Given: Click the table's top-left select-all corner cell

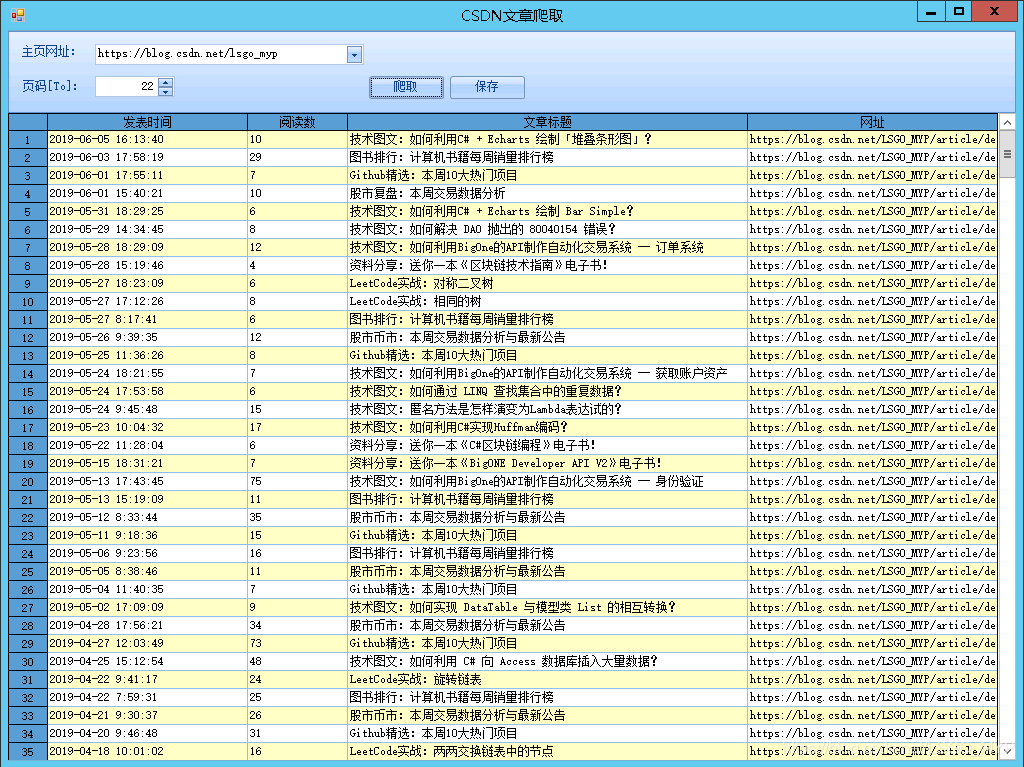Looking at the screenshot, I should coord(28,122).
